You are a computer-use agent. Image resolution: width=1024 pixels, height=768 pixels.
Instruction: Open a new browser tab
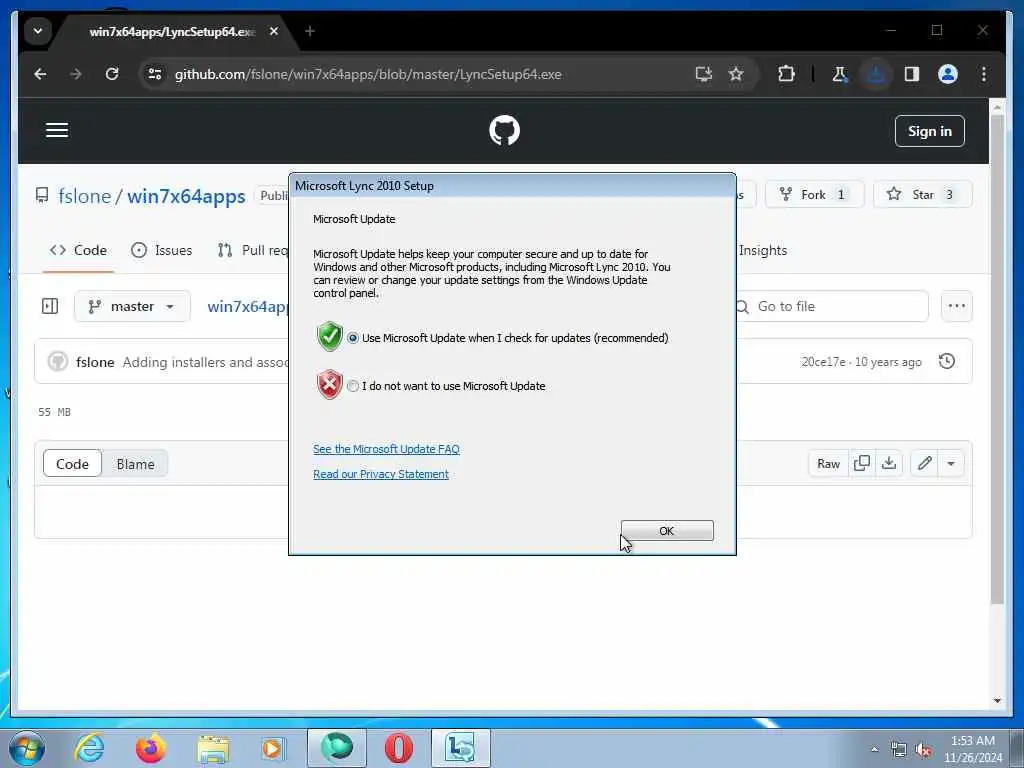pos(310,31)
